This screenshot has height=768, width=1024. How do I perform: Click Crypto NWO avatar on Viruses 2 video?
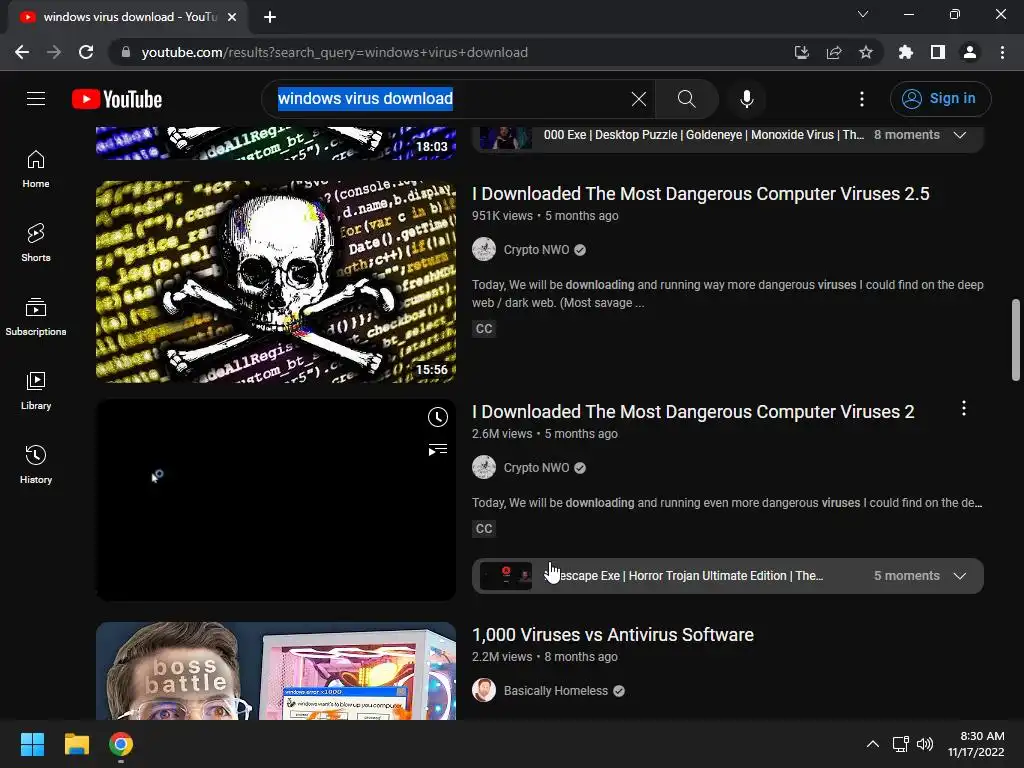(484, 468)
